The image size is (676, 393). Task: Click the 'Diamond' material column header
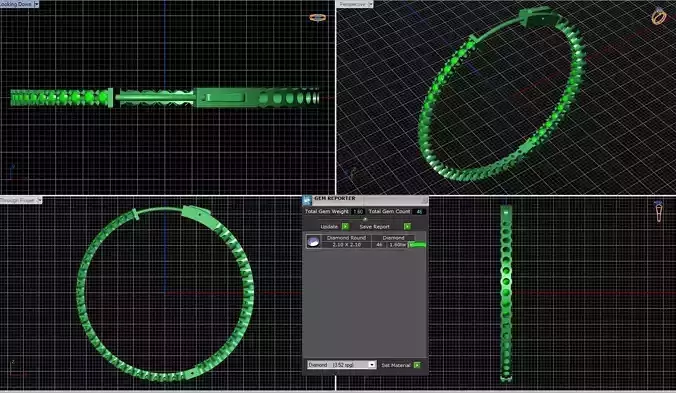(x=393, y=238)
